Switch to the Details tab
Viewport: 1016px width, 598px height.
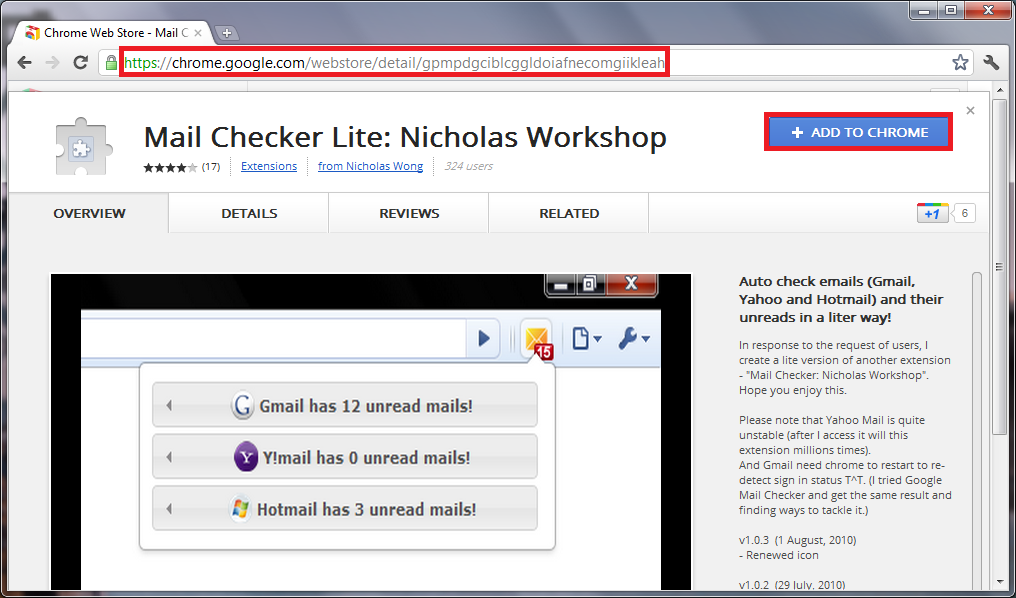(x=249, y=213)
